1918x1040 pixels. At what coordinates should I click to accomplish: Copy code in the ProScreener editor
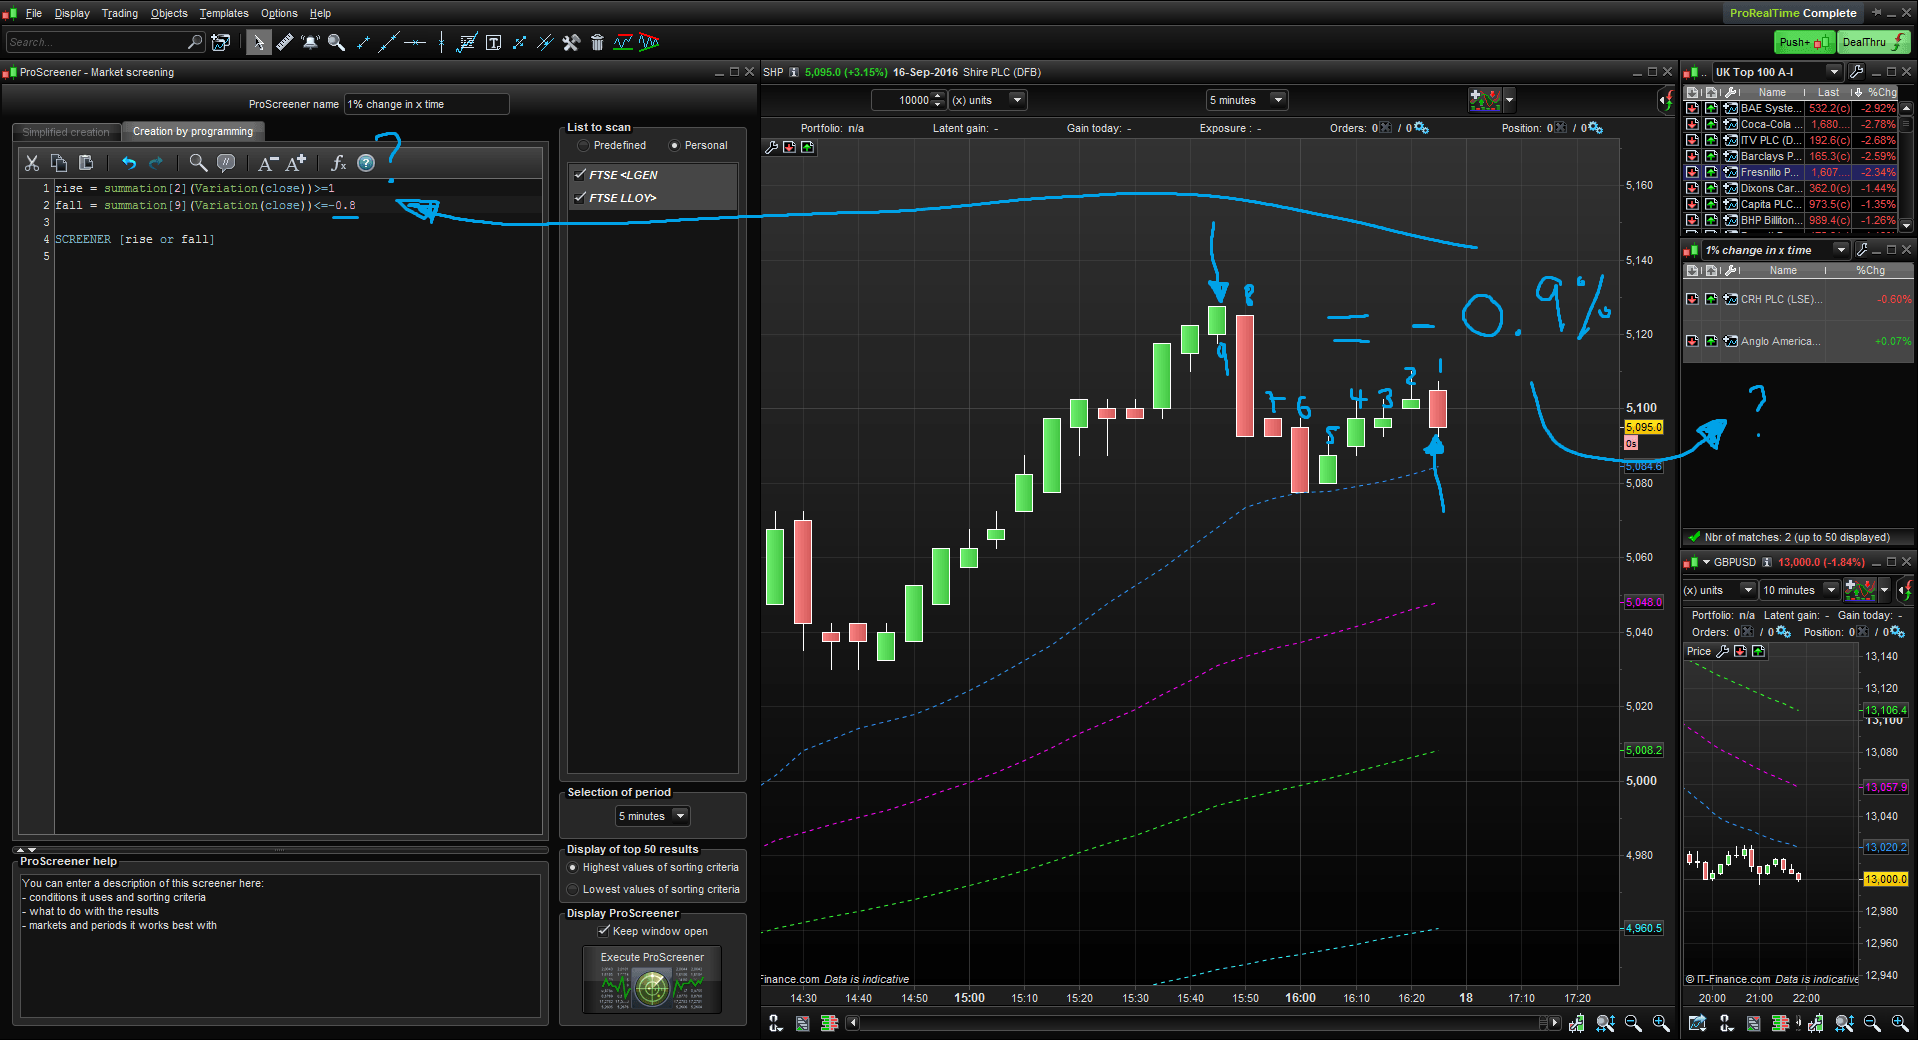[x=59, y=163]
